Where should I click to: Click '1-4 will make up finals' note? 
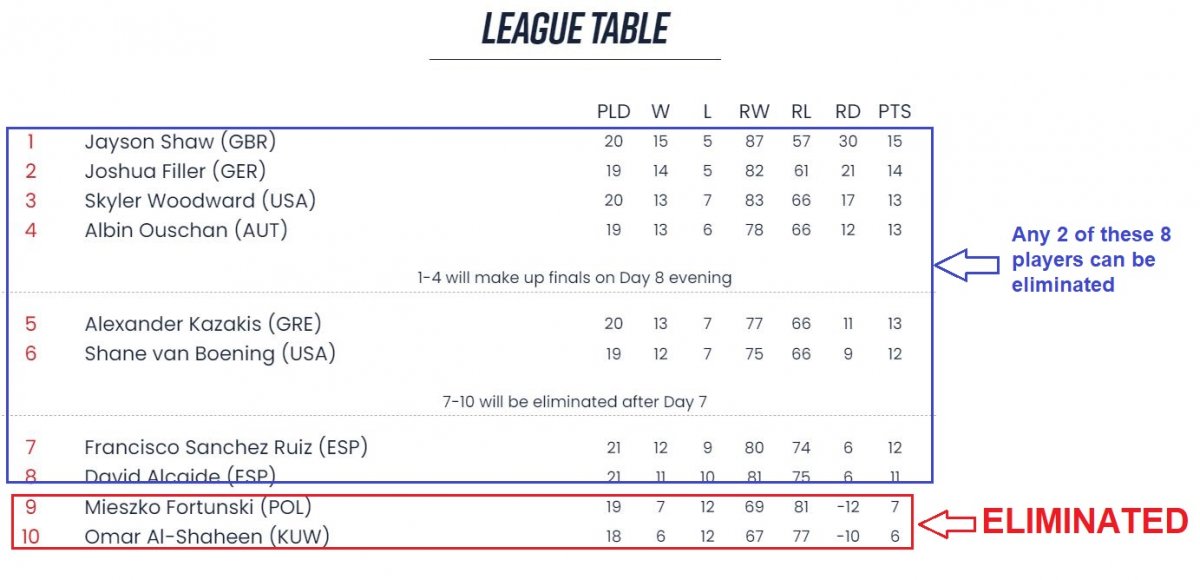click(575, 278)
